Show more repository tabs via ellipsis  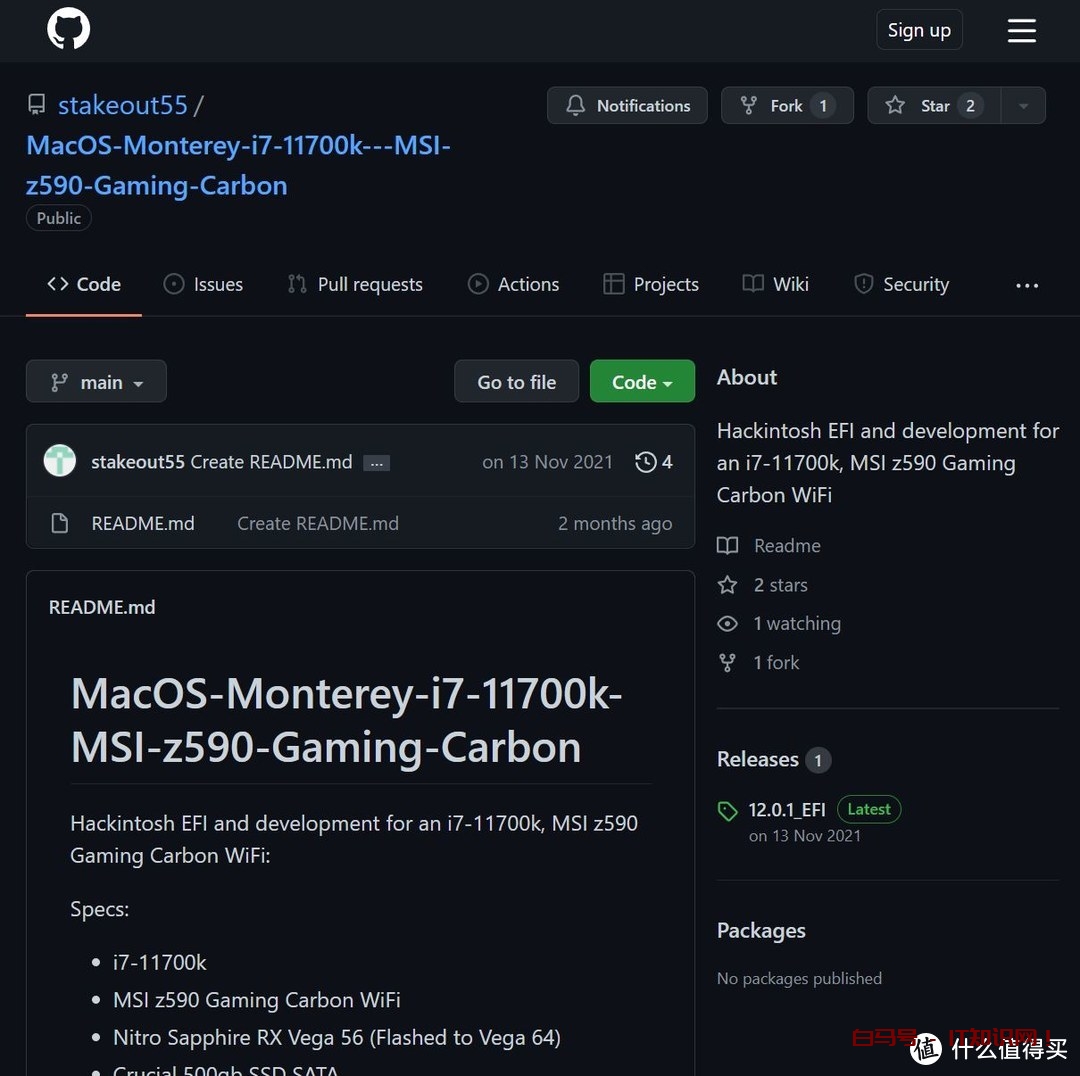1027,285
